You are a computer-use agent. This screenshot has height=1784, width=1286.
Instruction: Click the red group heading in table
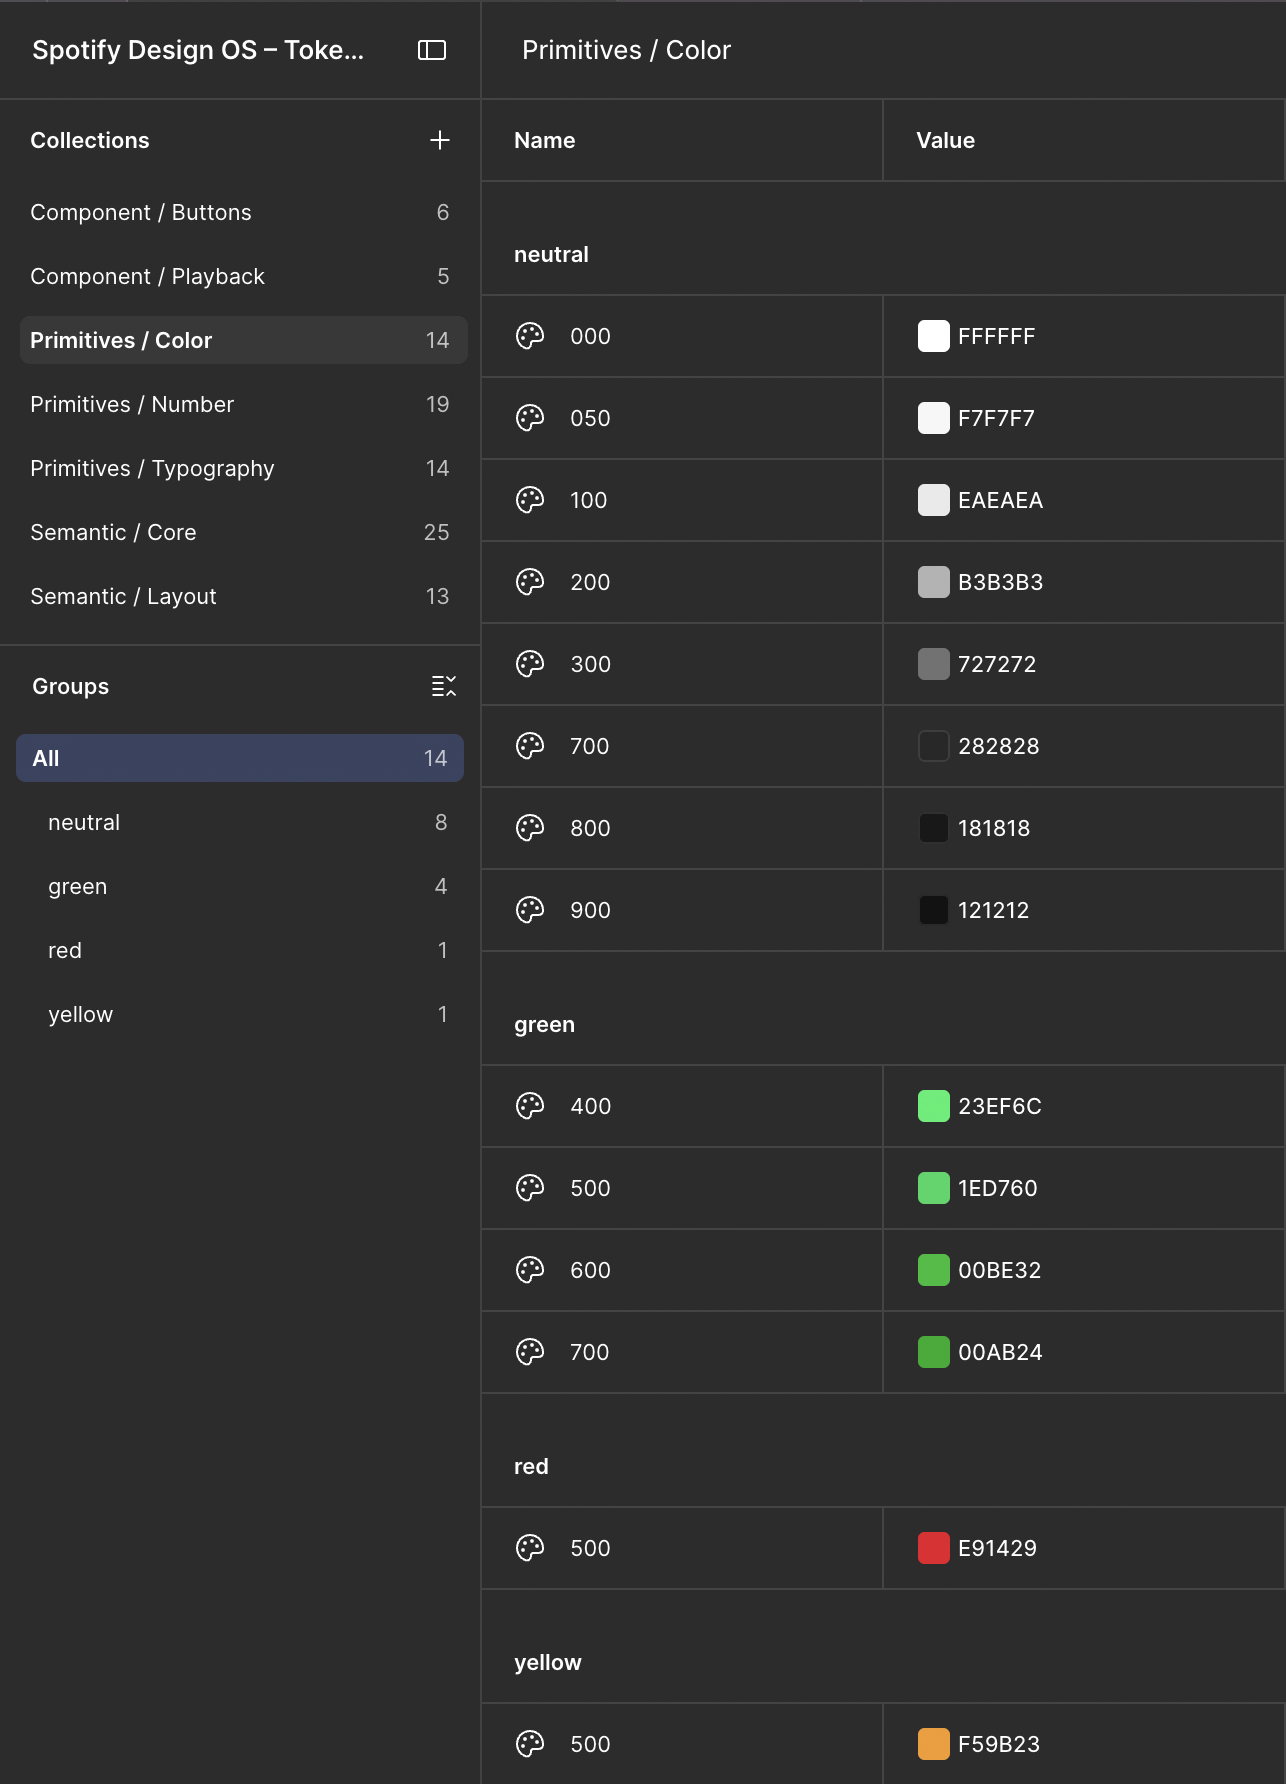coord(531,1466)
